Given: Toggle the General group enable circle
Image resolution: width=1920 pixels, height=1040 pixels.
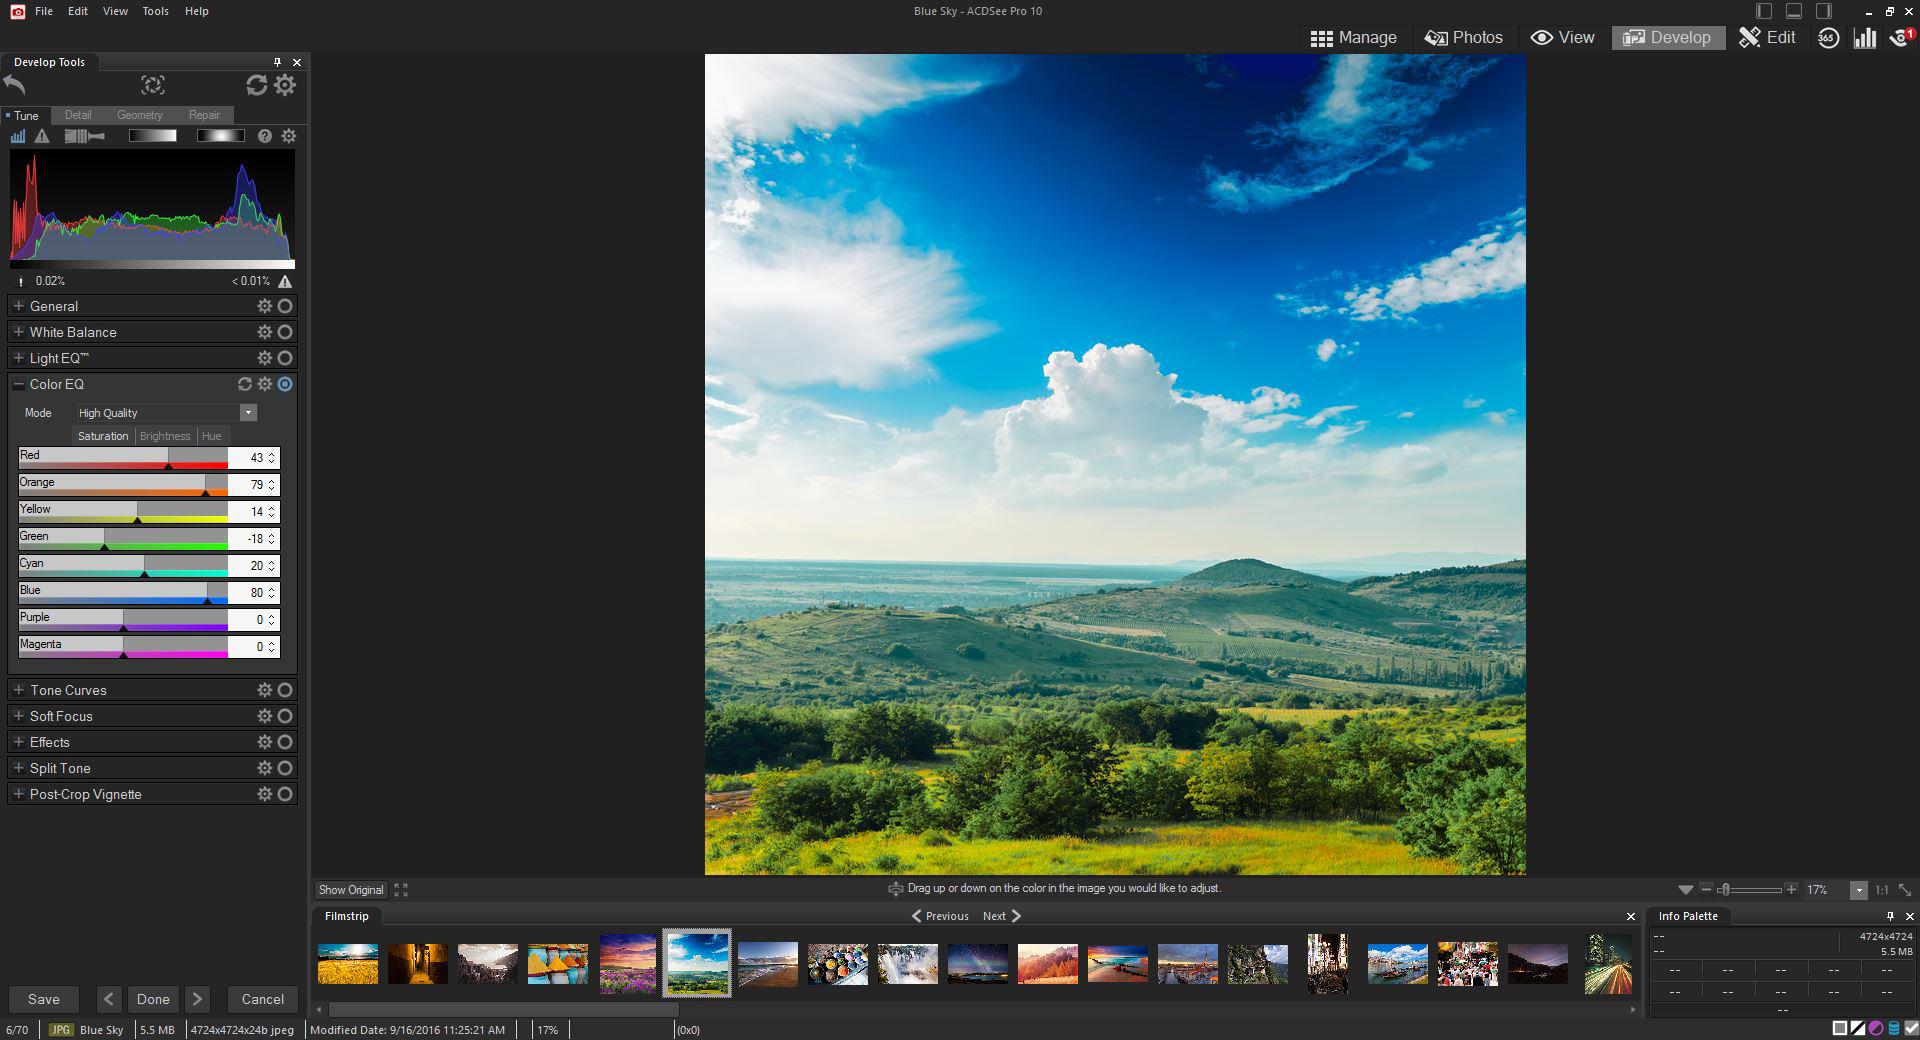Looking at the screenshot, I should pyautogui.click(x=285, y=306).
